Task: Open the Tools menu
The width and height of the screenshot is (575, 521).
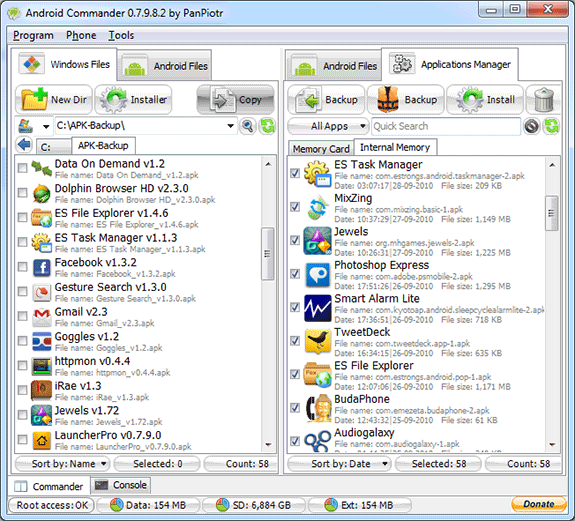Action: [121, 35]
